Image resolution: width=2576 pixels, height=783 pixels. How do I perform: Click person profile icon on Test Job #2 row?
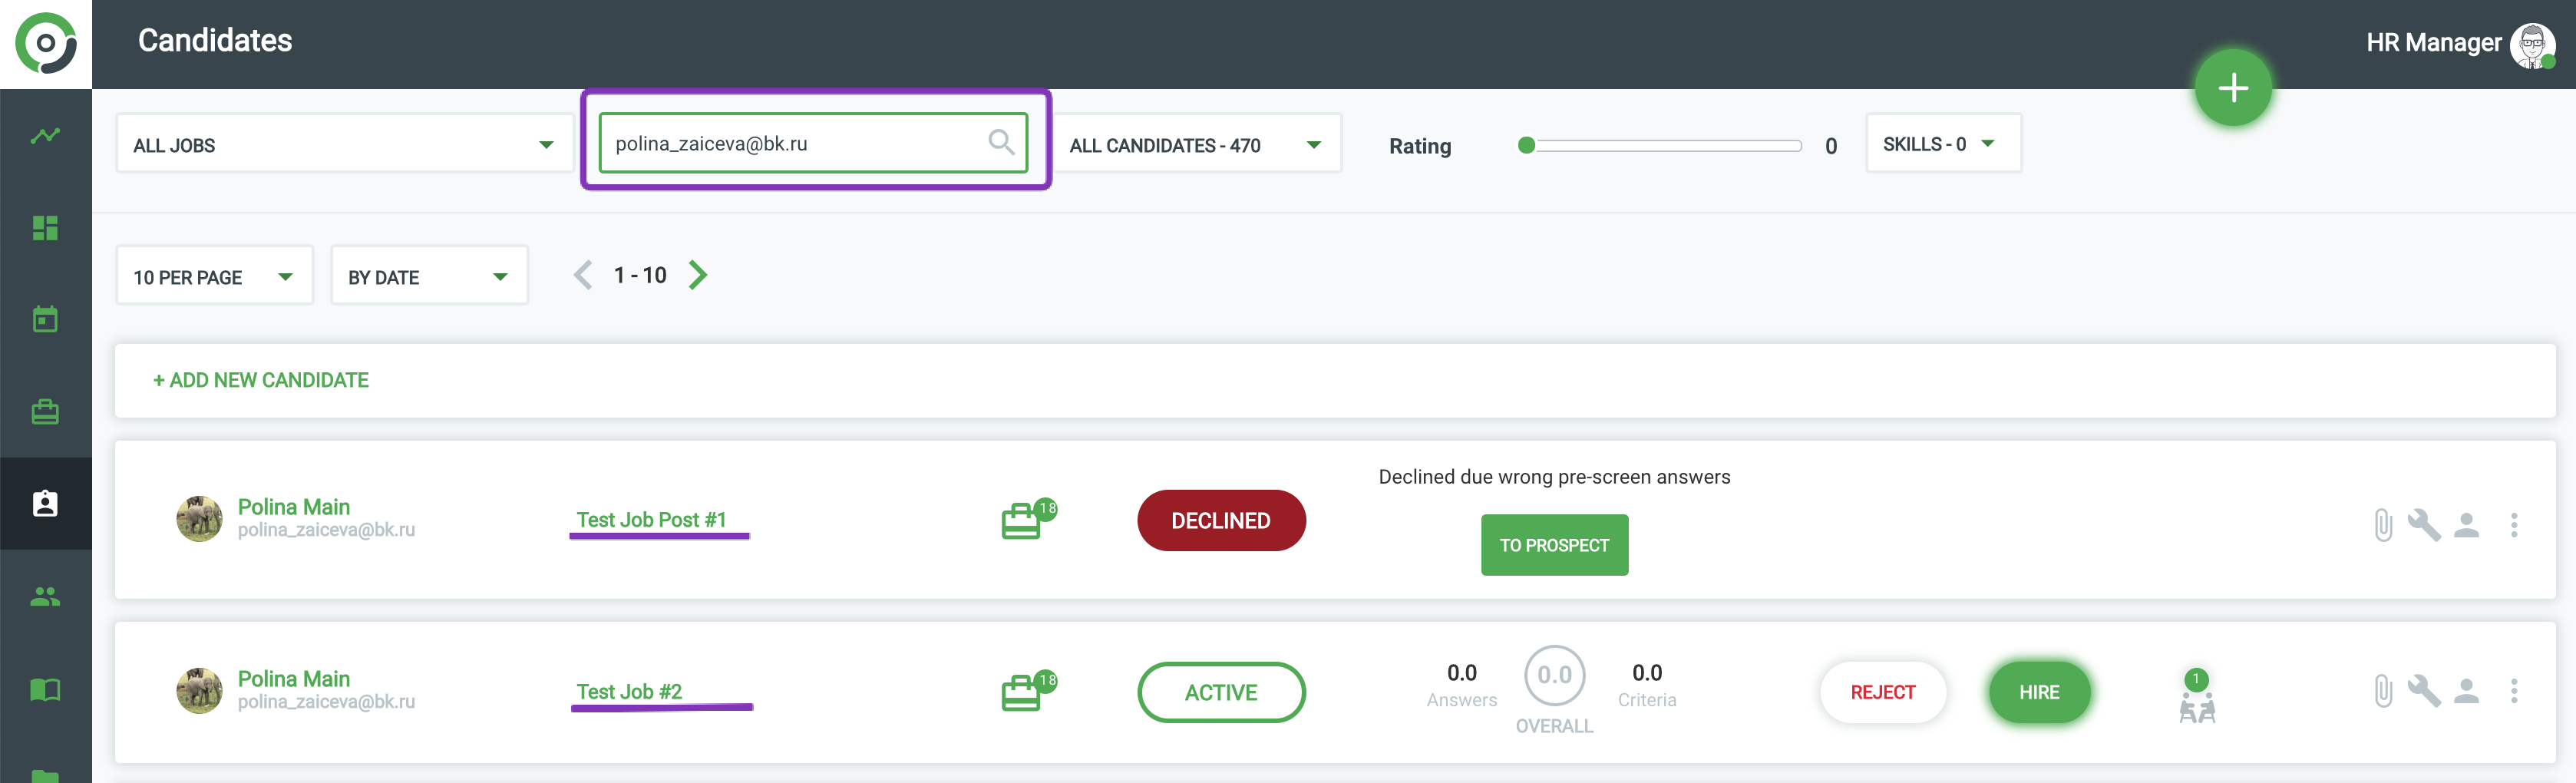(2466, 690)
